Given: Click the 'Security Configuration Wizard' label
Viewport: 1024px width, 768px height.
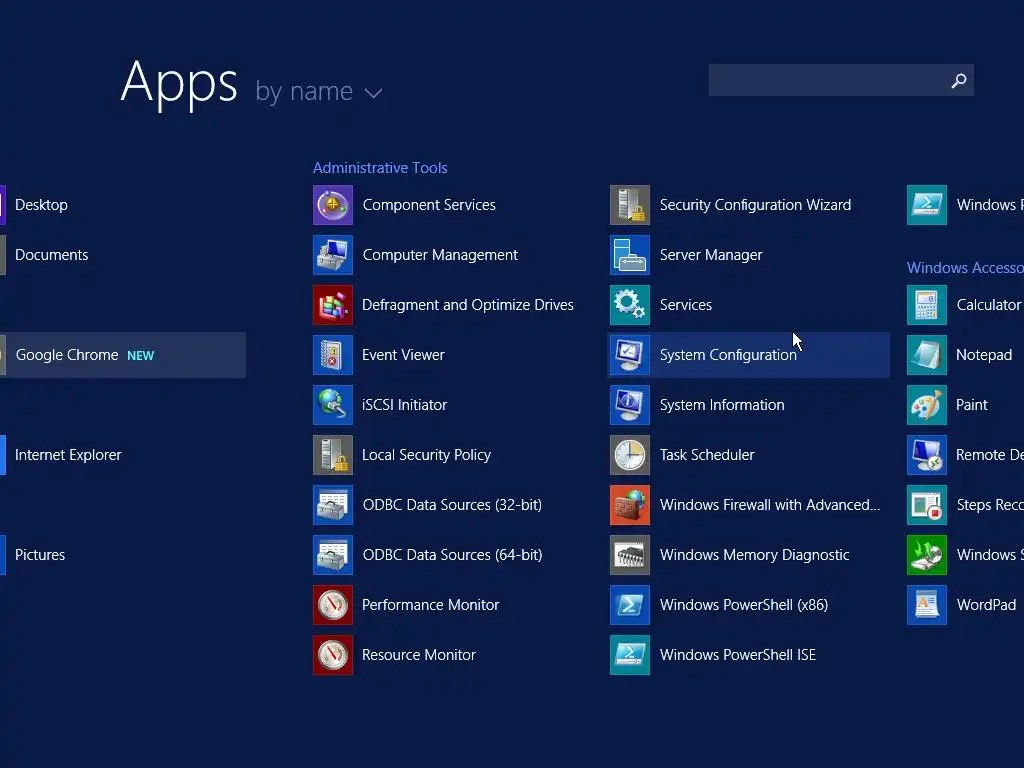Looking at the screenshot, I should pos(756,205).
